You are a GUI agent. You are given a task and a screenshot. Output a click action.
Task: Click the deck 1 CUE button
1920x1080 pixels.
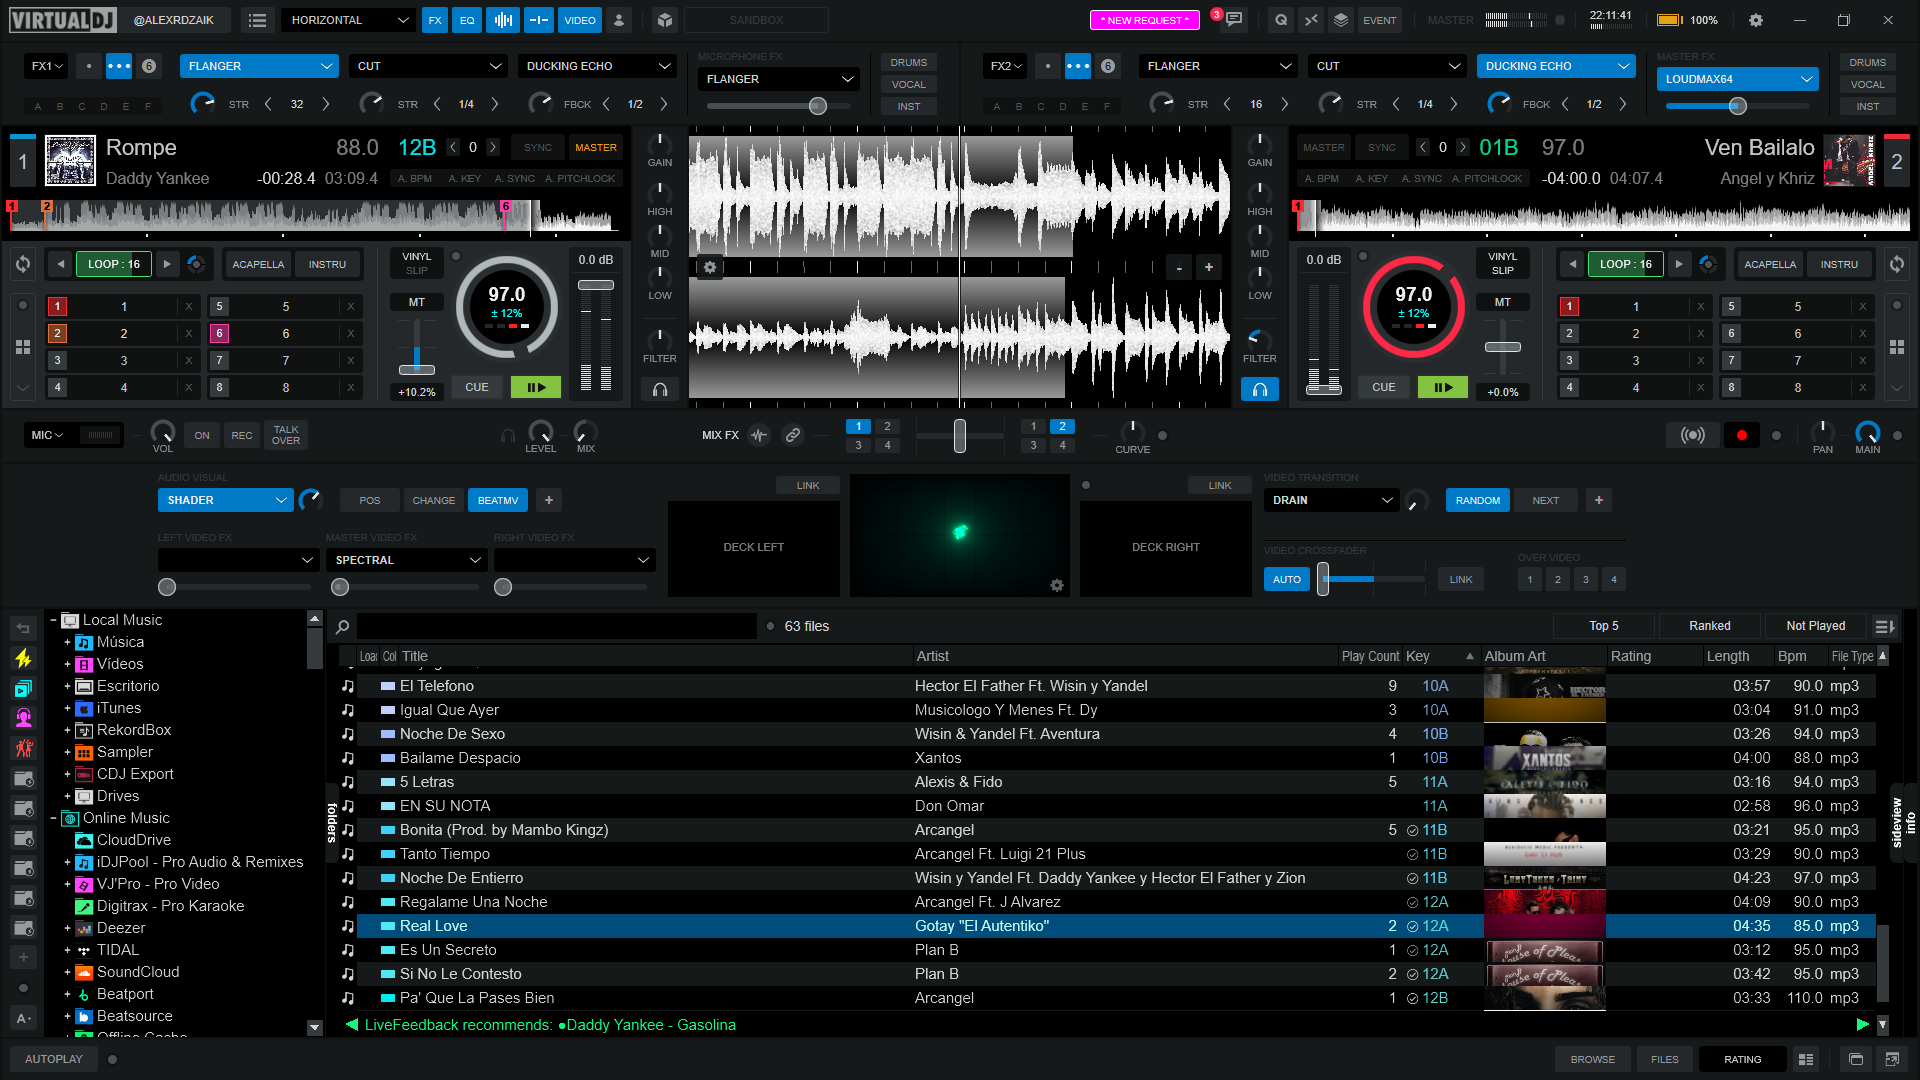pyautogui.click(x=477, y=387)
